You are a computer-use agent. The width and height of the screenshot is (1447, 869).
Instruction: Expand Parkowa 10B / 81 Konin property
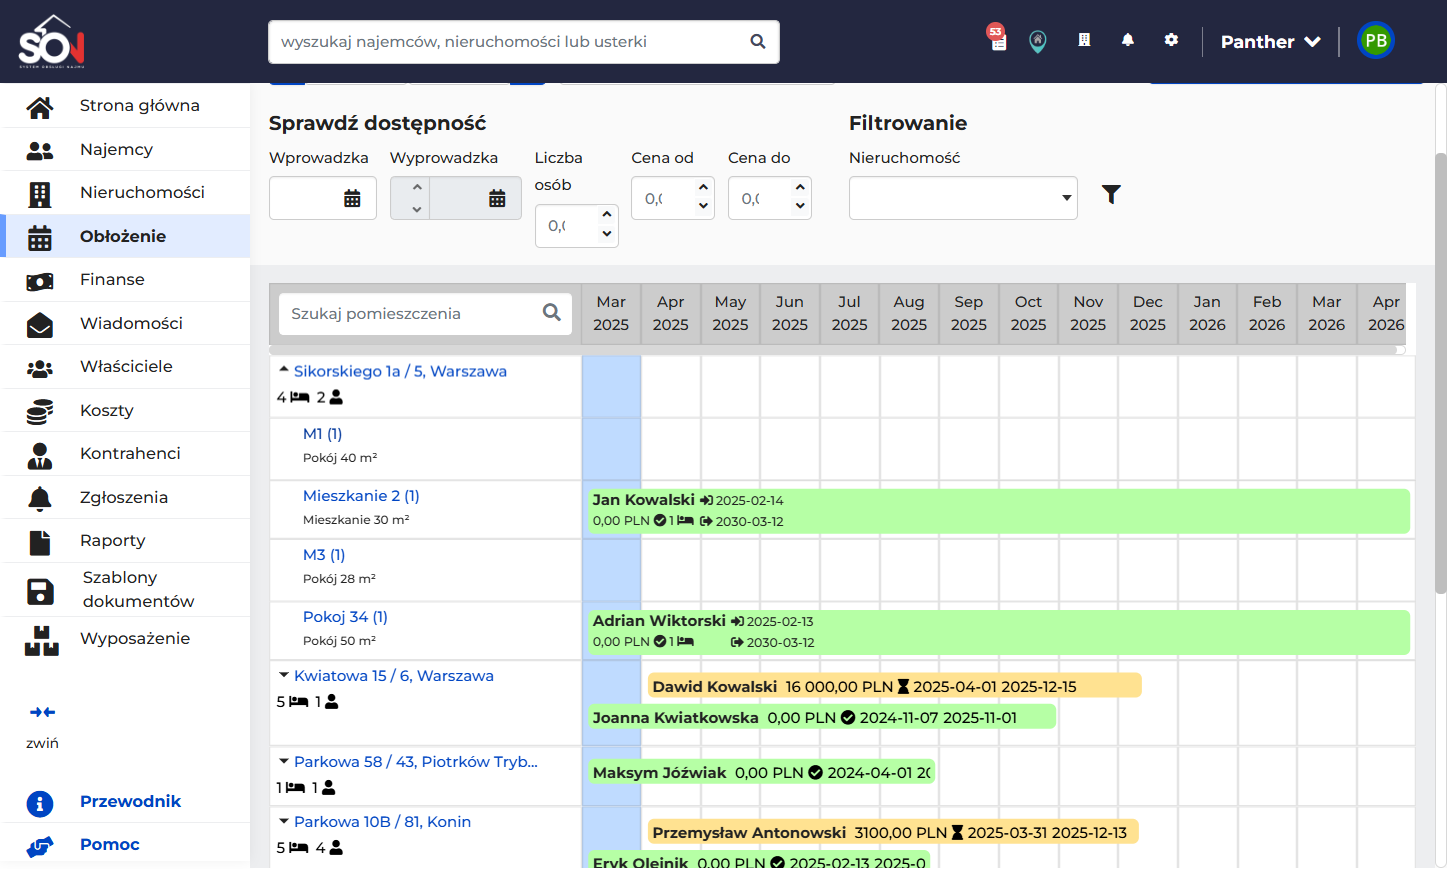[x=284, y=822]
